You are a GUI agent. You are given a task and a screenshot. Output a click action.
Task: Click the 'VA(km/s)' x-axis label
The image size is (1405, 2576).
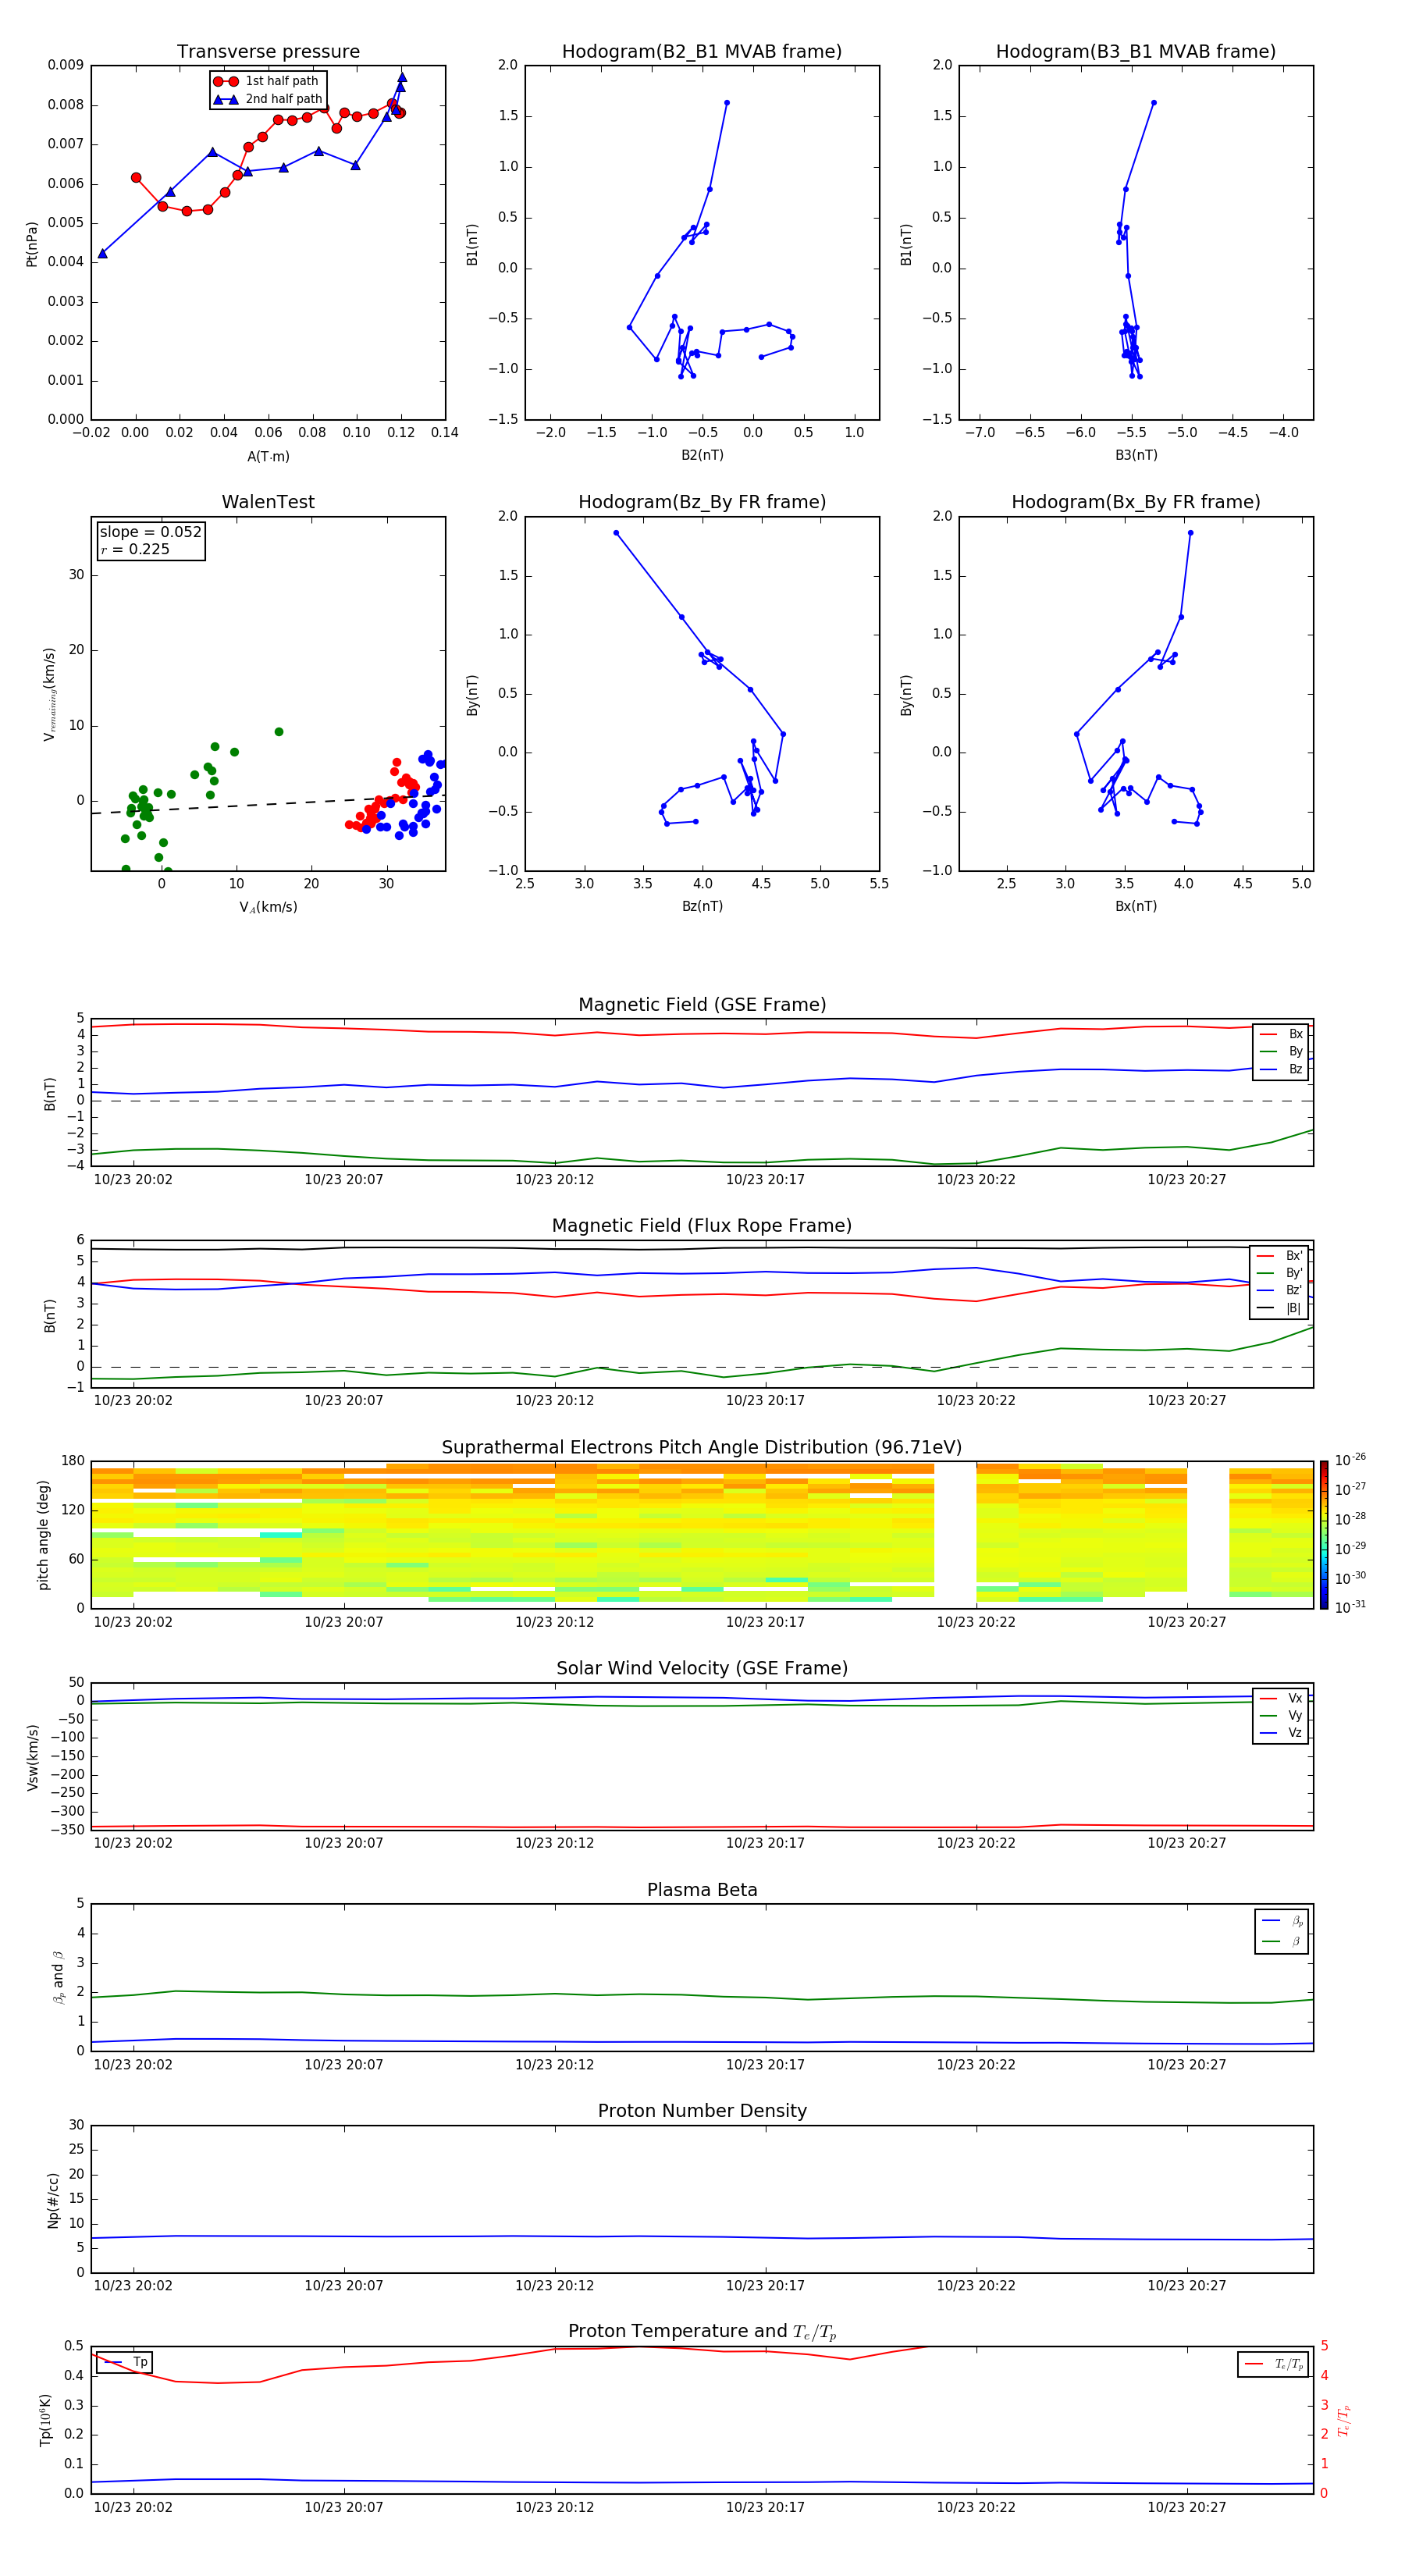[268, 907]
